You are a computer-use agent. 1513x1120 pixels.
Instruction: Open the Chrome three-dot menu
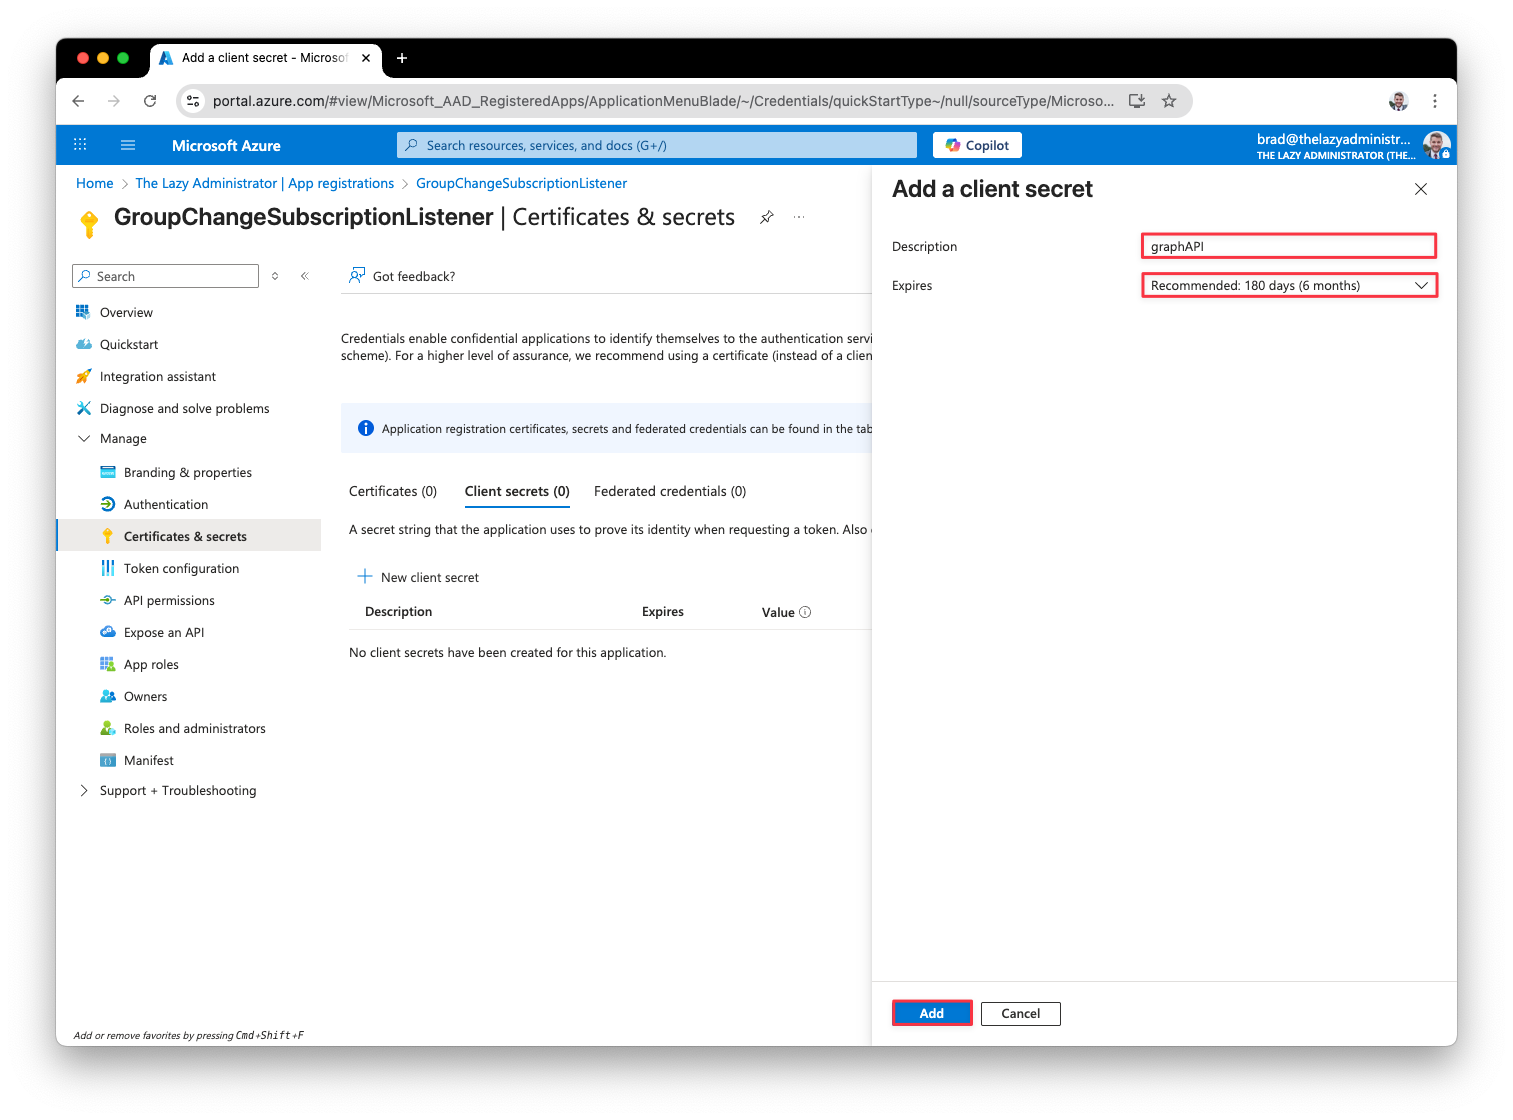[1434, 101]
